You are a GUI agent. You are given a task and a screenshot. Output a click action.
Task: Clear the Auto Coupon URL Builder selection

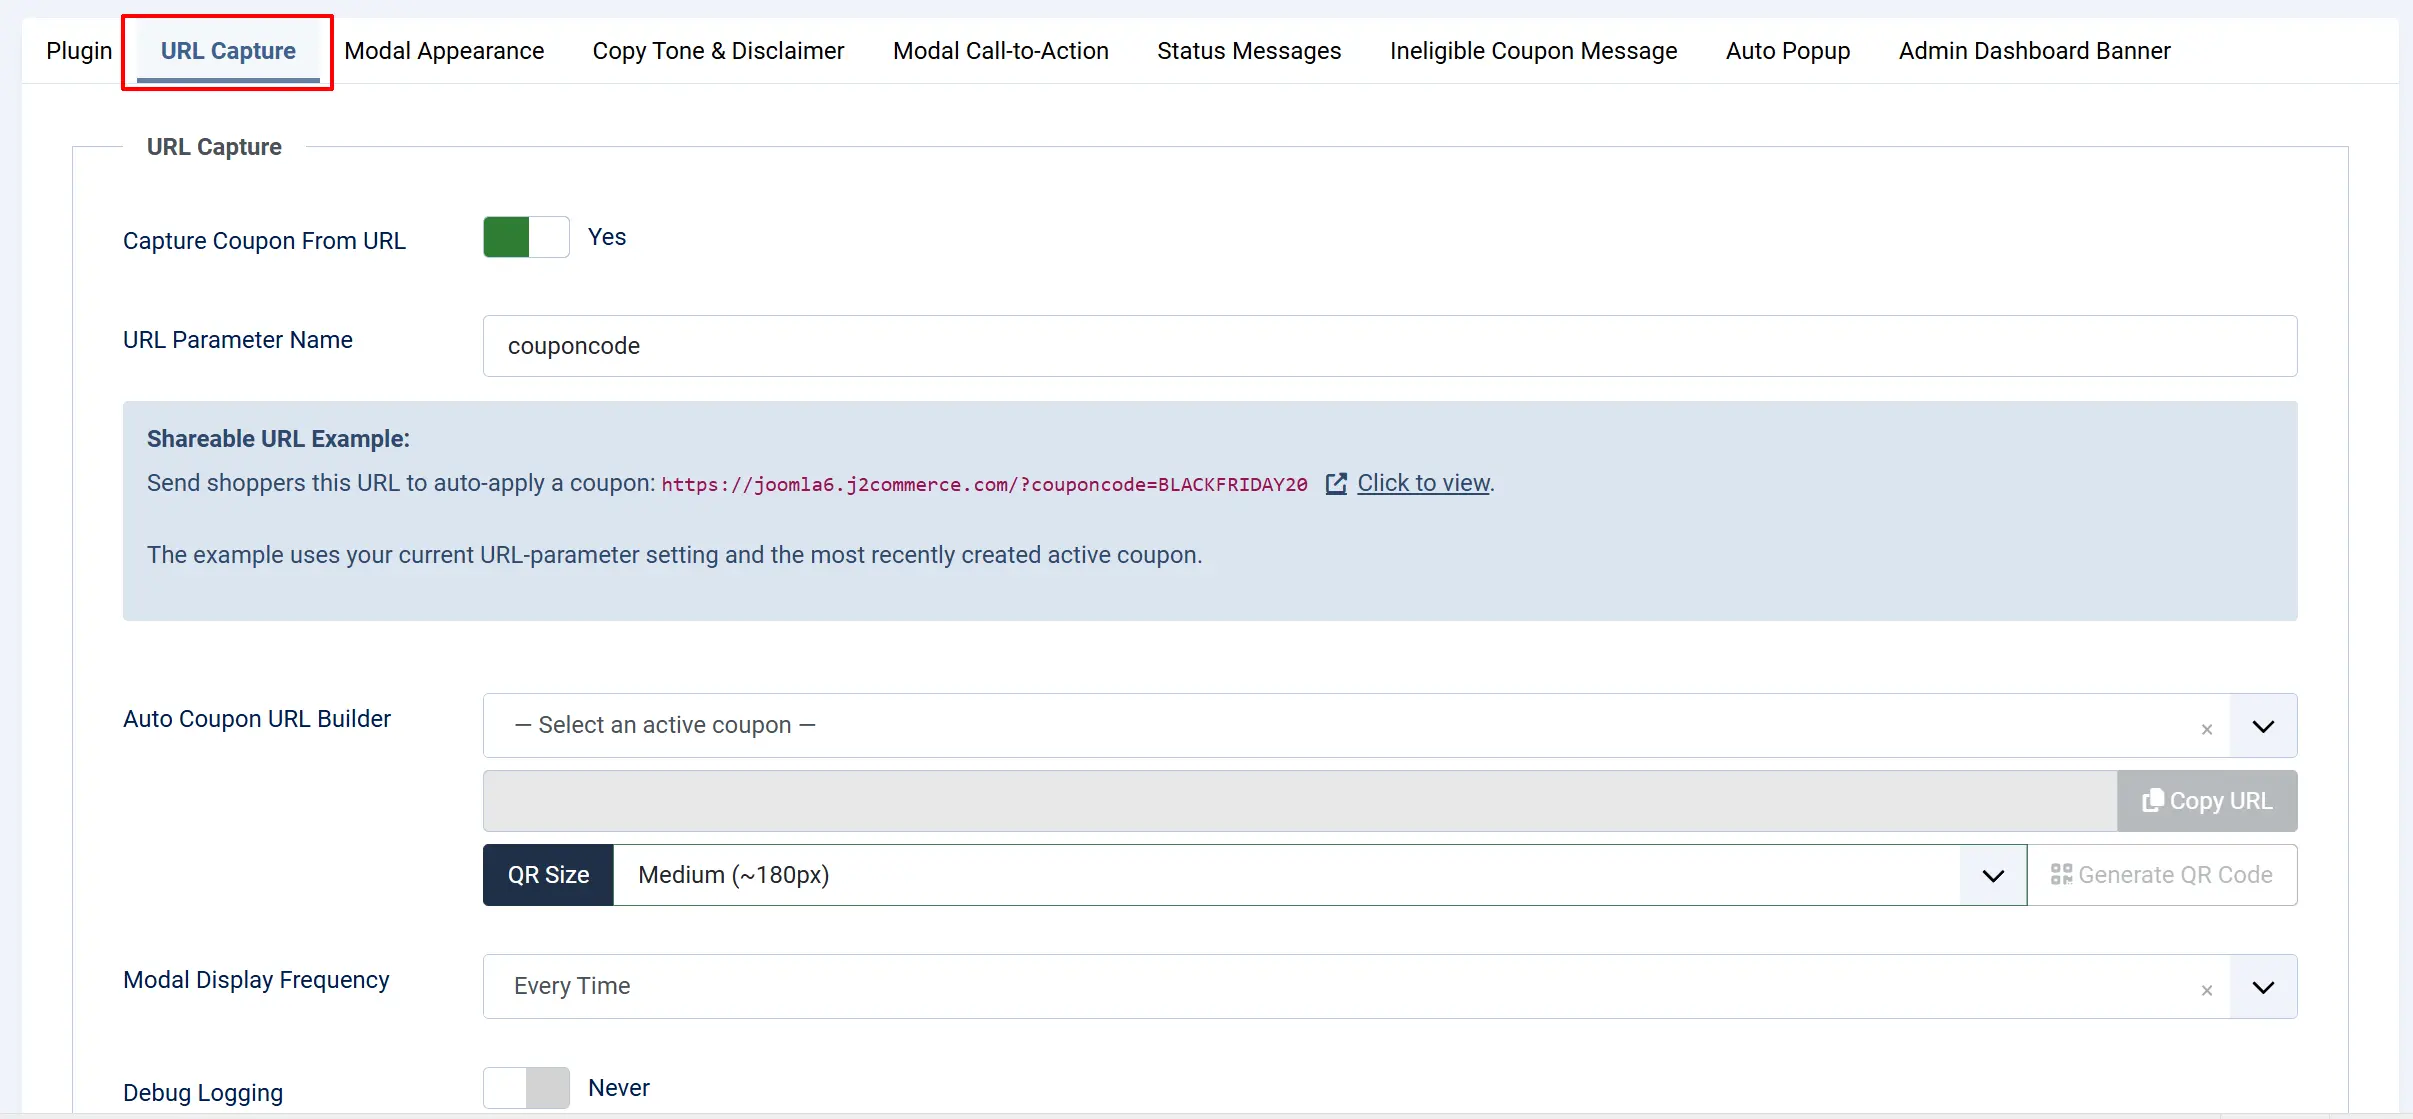(2207, 730)
